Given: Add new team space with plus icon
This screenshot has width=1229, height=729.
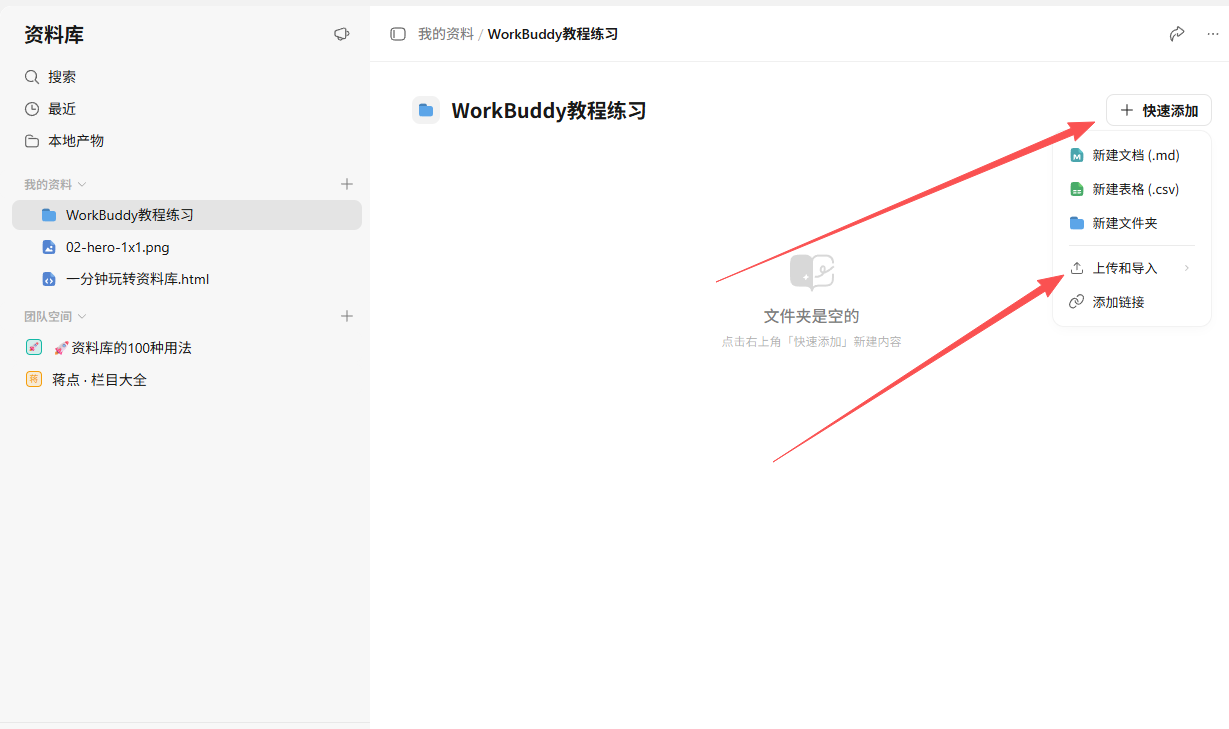Looking at the screenshot, I should click(x=347, y=316).
